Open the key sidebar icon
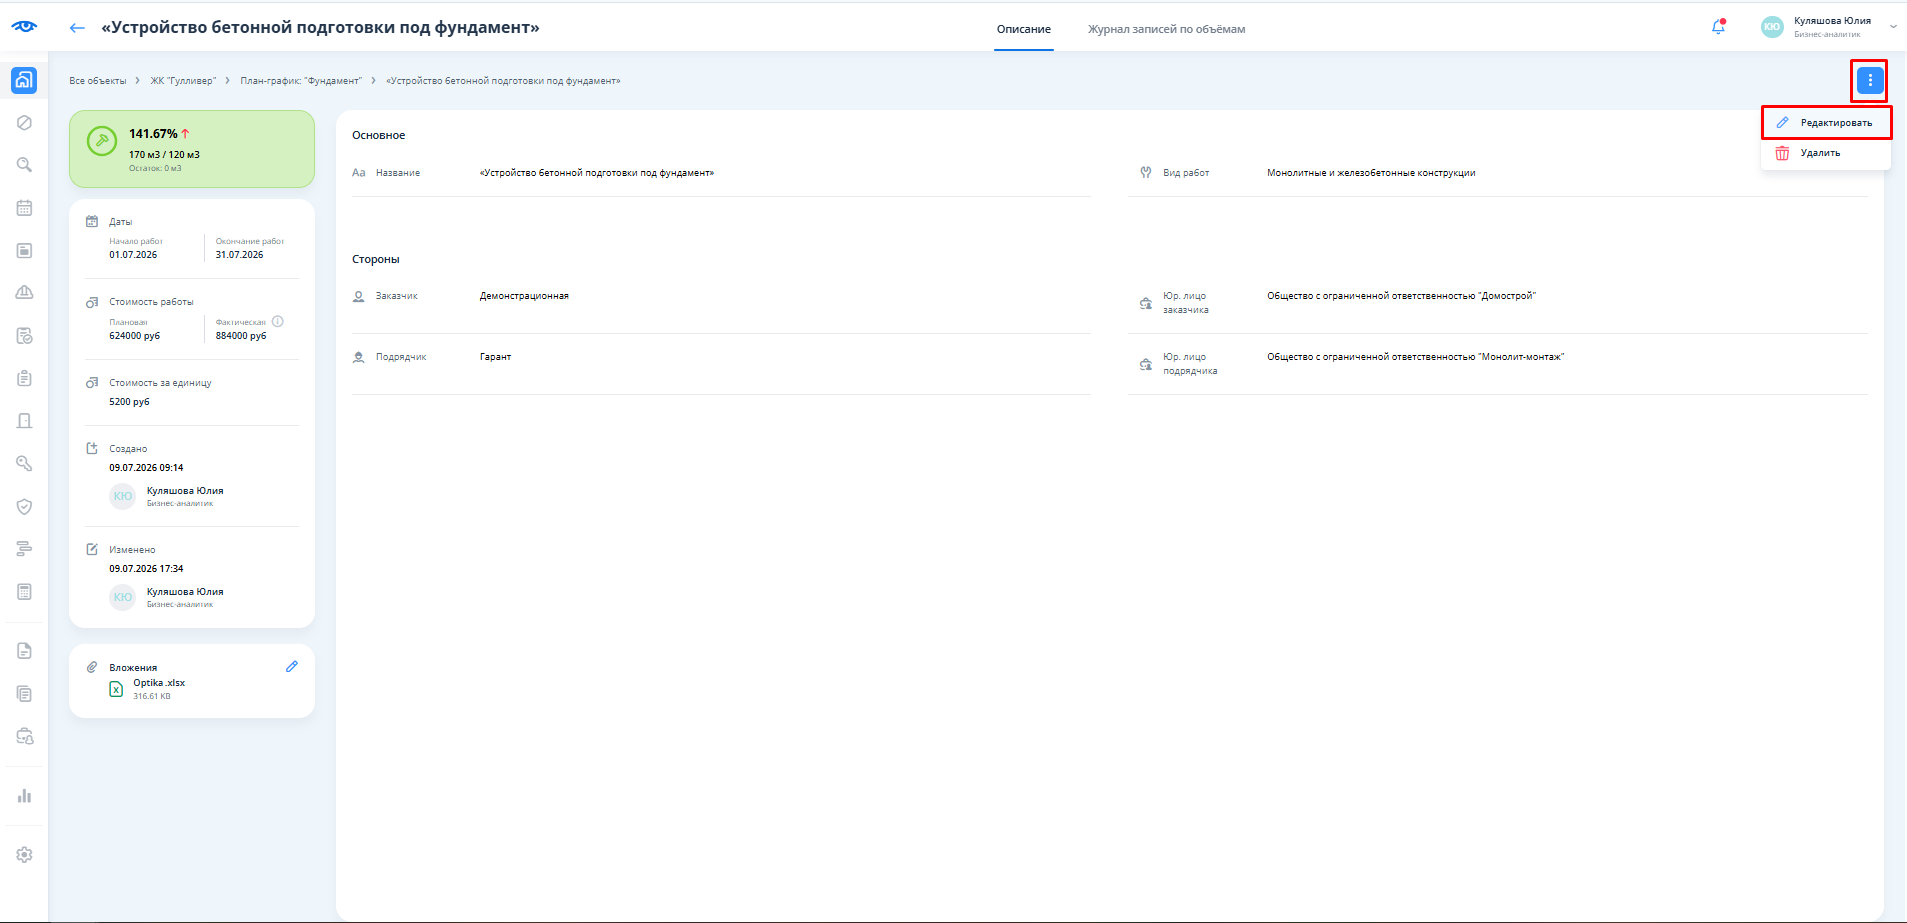This screenshot has height=923, width=1907. 24,463
